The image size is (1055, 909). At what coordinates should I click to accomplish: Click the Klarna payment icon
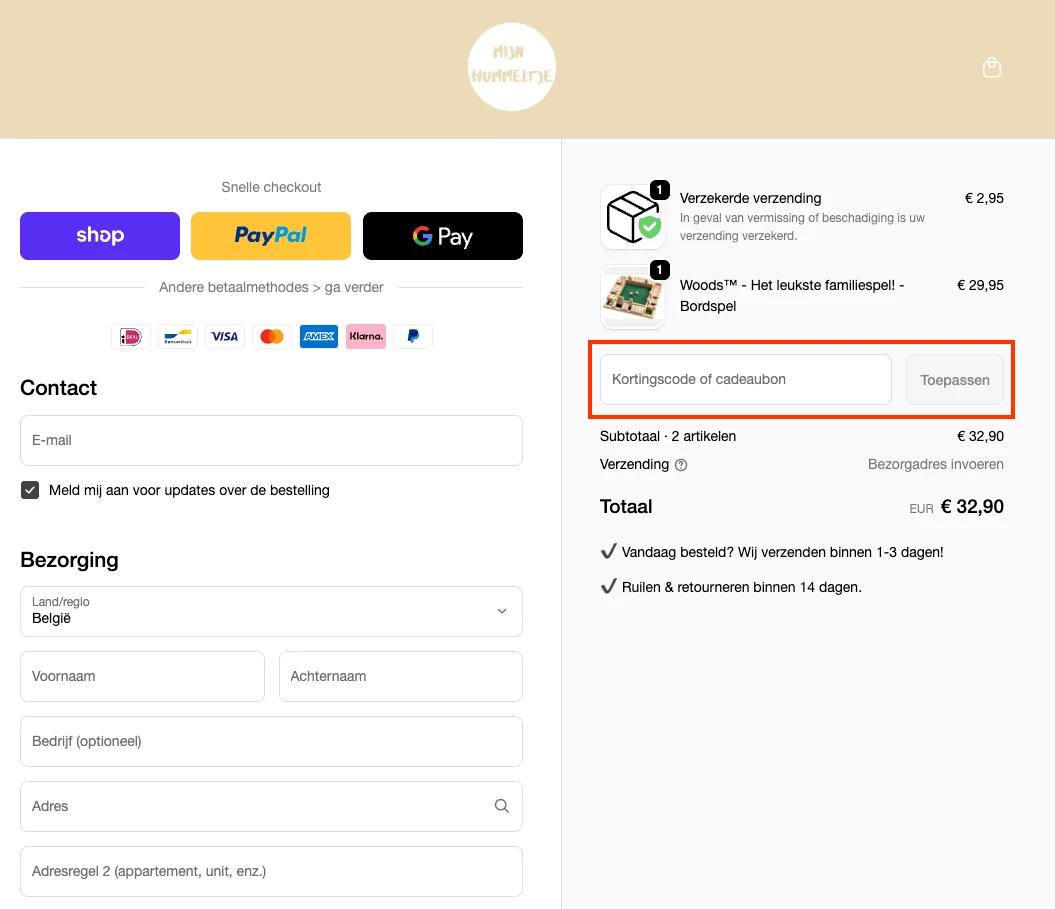[x=366, y=337]
